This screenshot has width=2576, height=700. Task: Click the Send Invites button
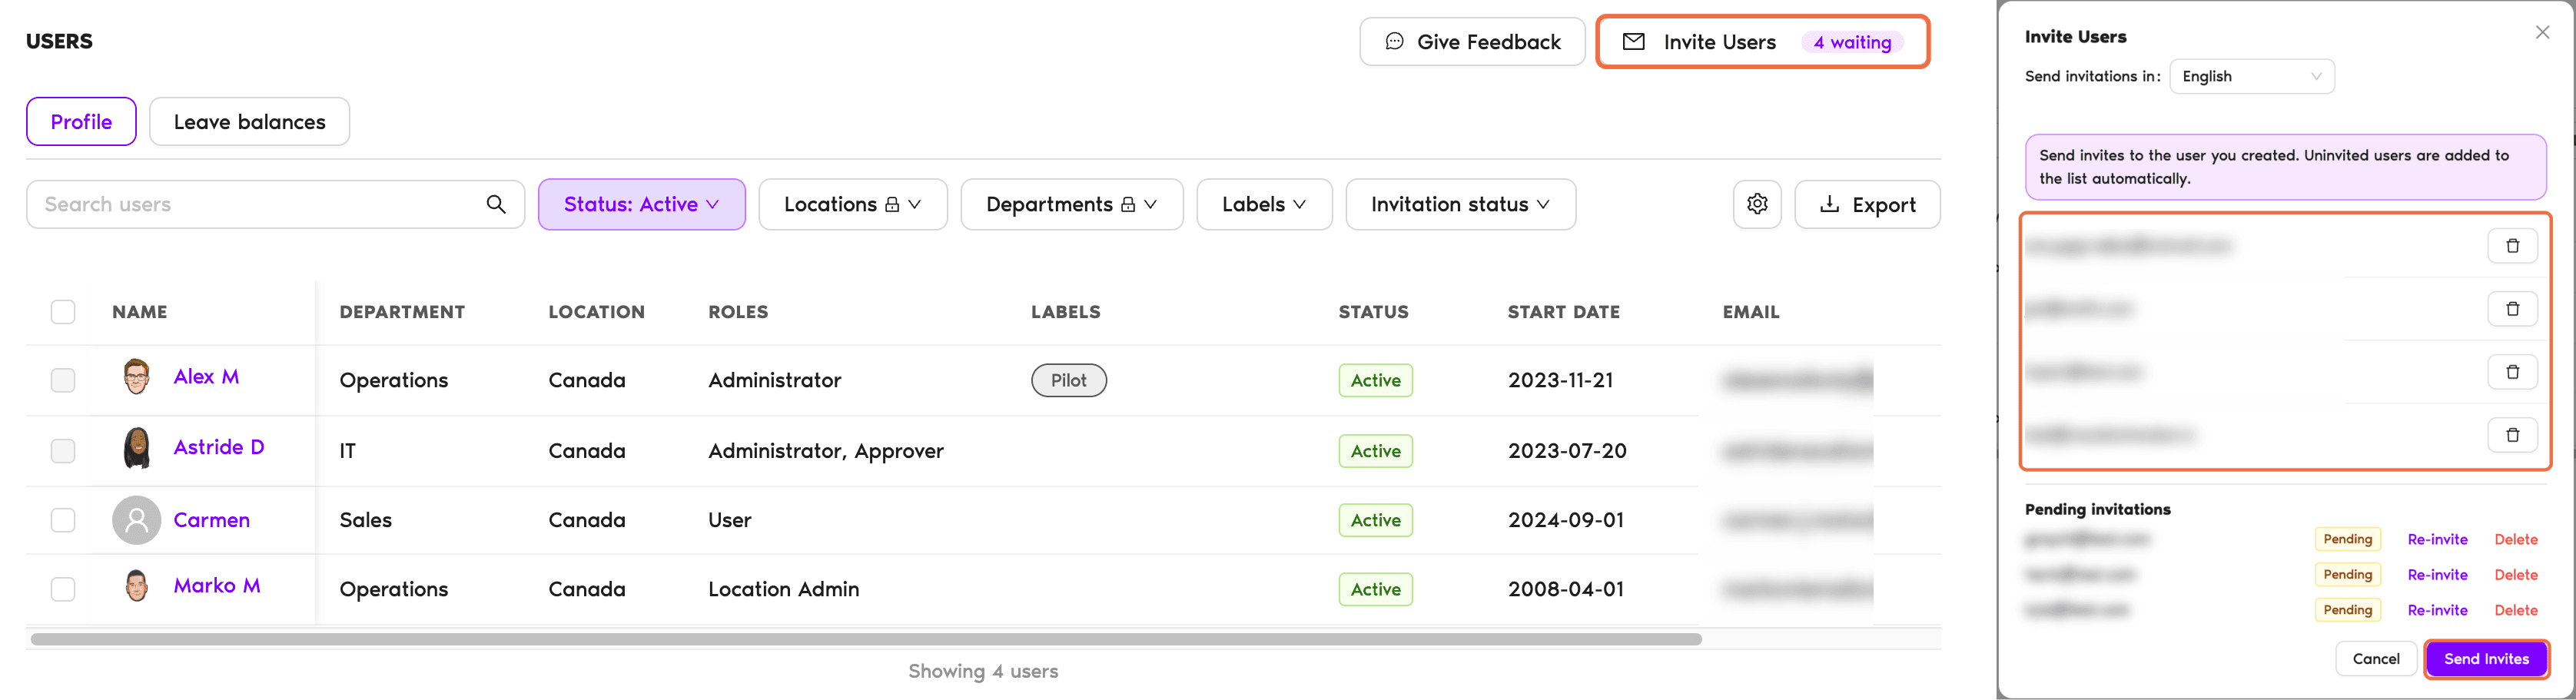(2487, 659)
